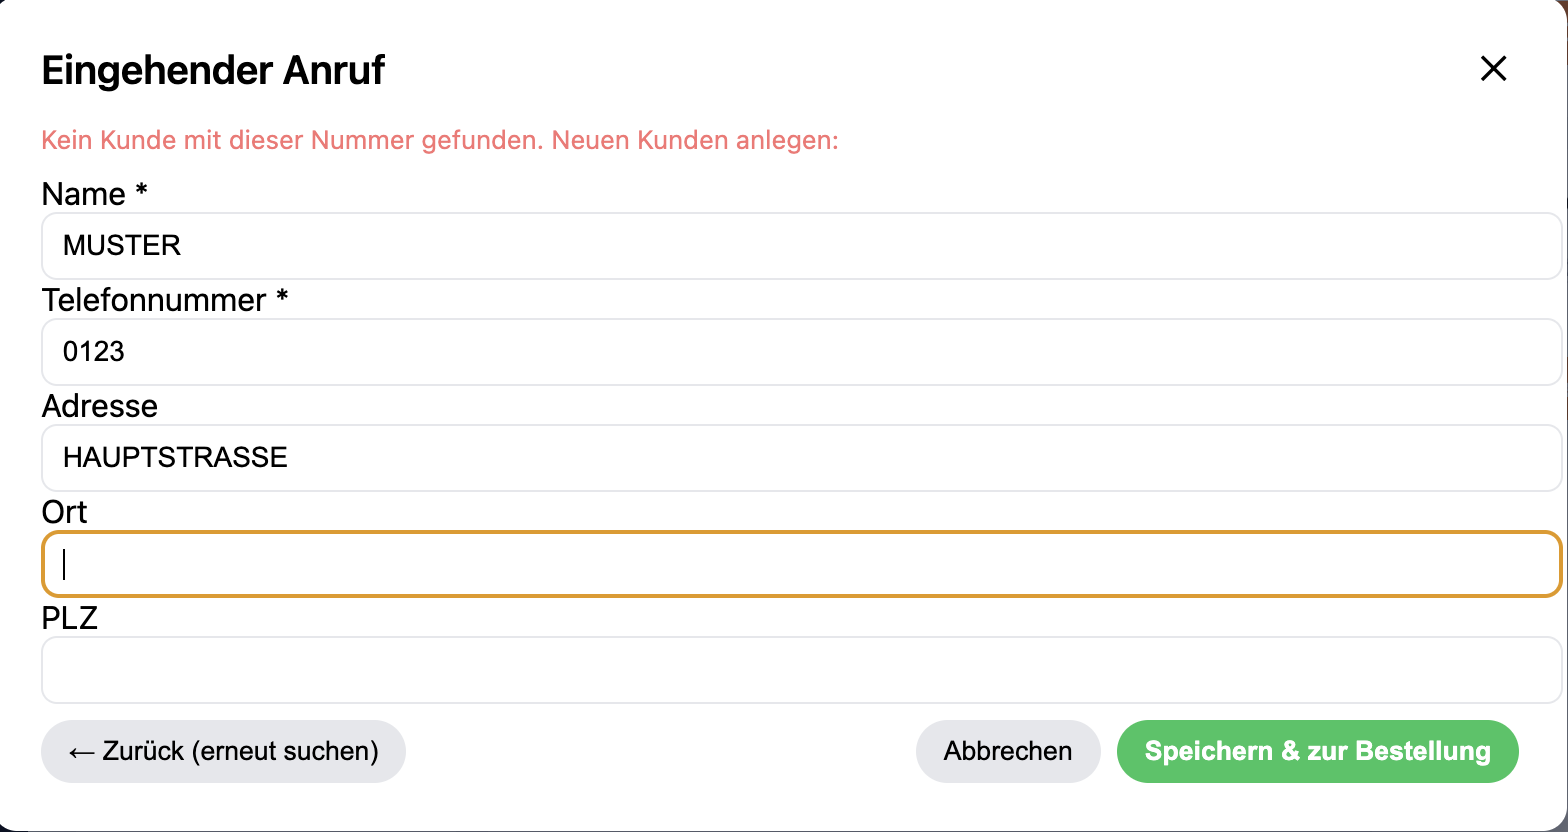Screen dimensions: 1568x832
Task: Click the X icon in the top right corner
Action: pyautogui.click(x=1493, y=69)
